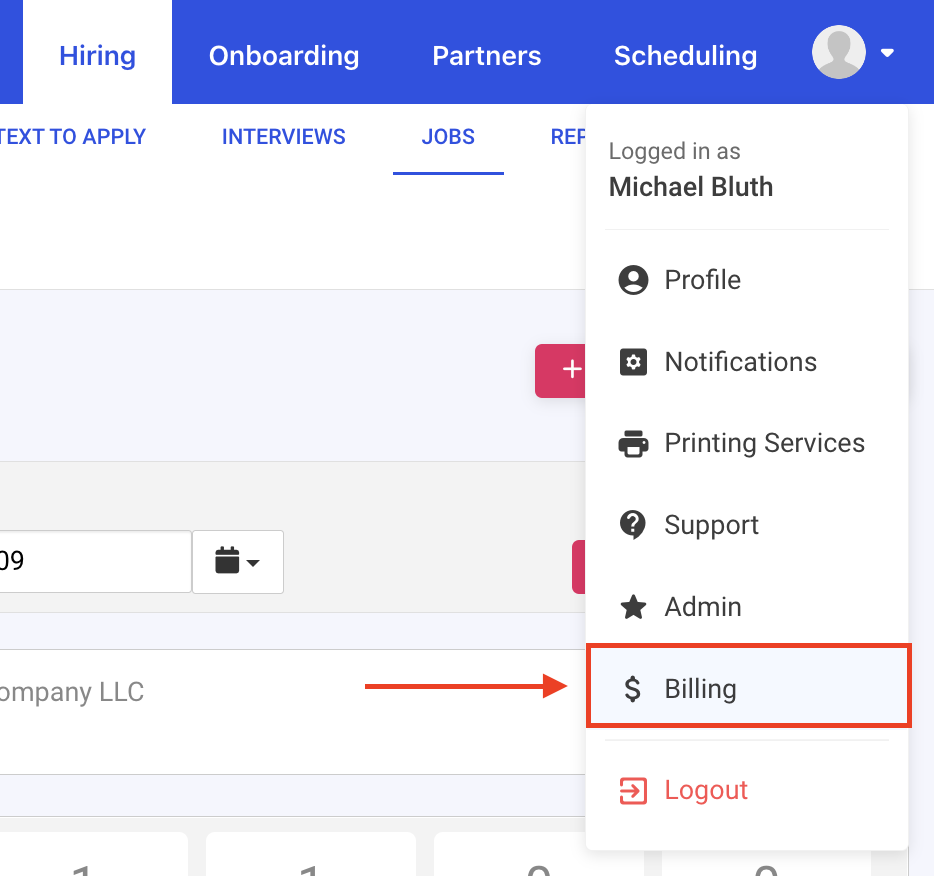Click the Support question bubble icon
This screenshot has height=876, width=934.
tap(633, 525)
